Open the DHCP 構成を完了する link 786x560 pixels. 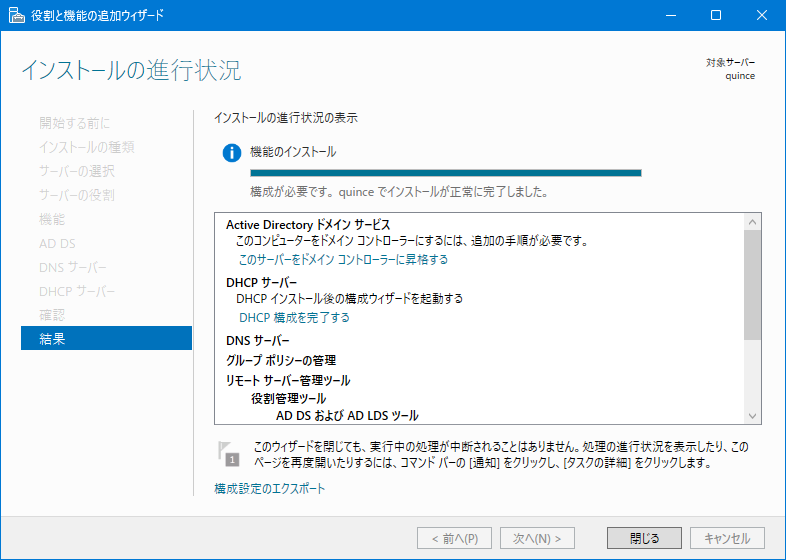coord(294,318)
